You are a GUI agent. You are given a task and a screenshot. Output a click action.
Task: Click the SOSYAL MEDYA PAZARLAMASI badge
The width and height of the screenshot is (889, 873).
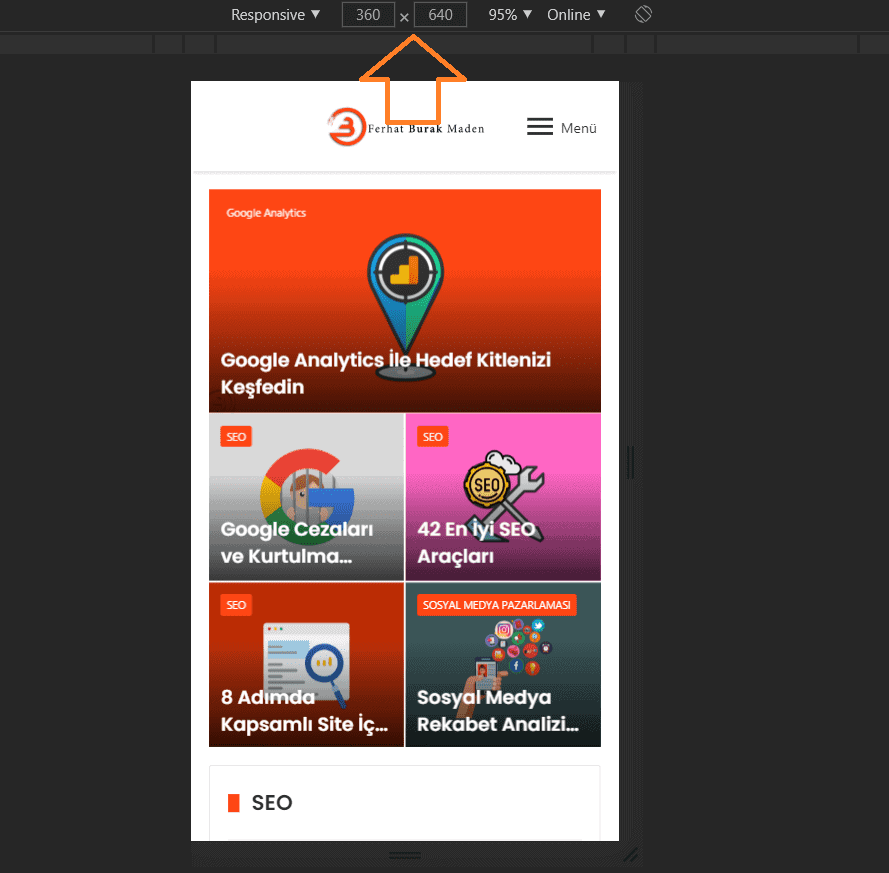[x=496, y=605]
